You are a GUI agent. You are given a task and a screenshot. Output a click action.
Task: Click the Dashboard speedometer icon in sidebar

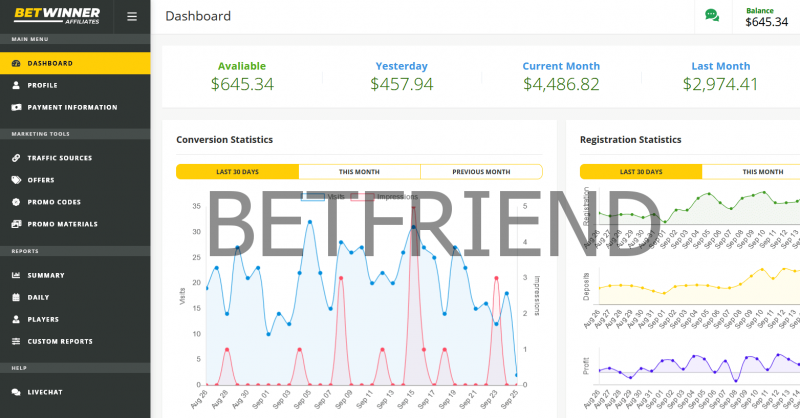click(16, 63)
